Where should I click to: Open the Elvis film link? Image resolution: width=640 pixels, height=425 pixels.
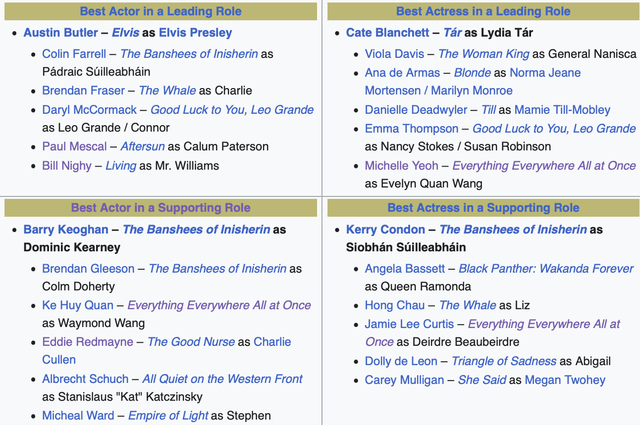click(x=125, y=33)
